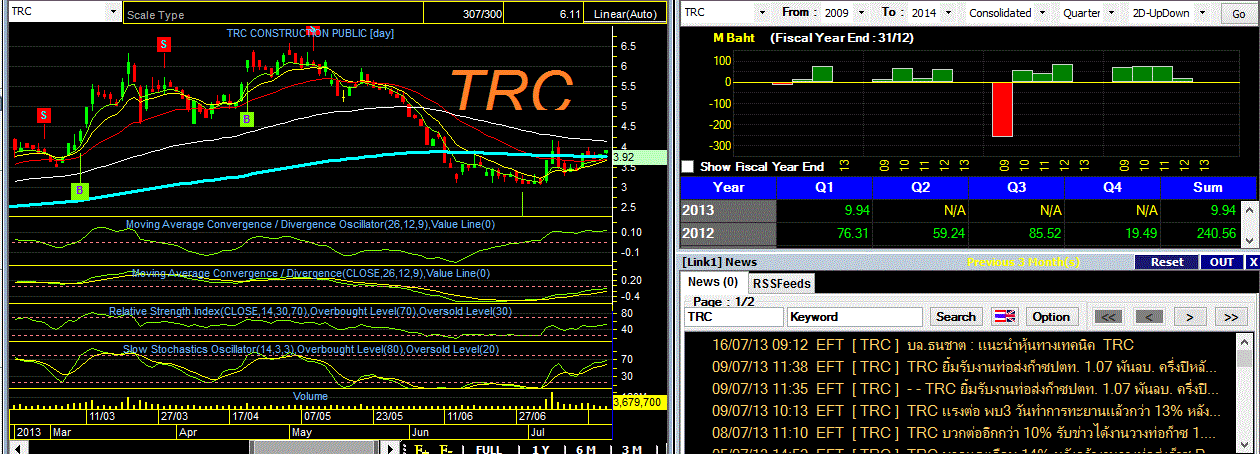Image resolution: width=1260 pixels, height=454 pixels.
Task: Click the Scale Type label
Action: pyautogui.click(x=157, y=15)
